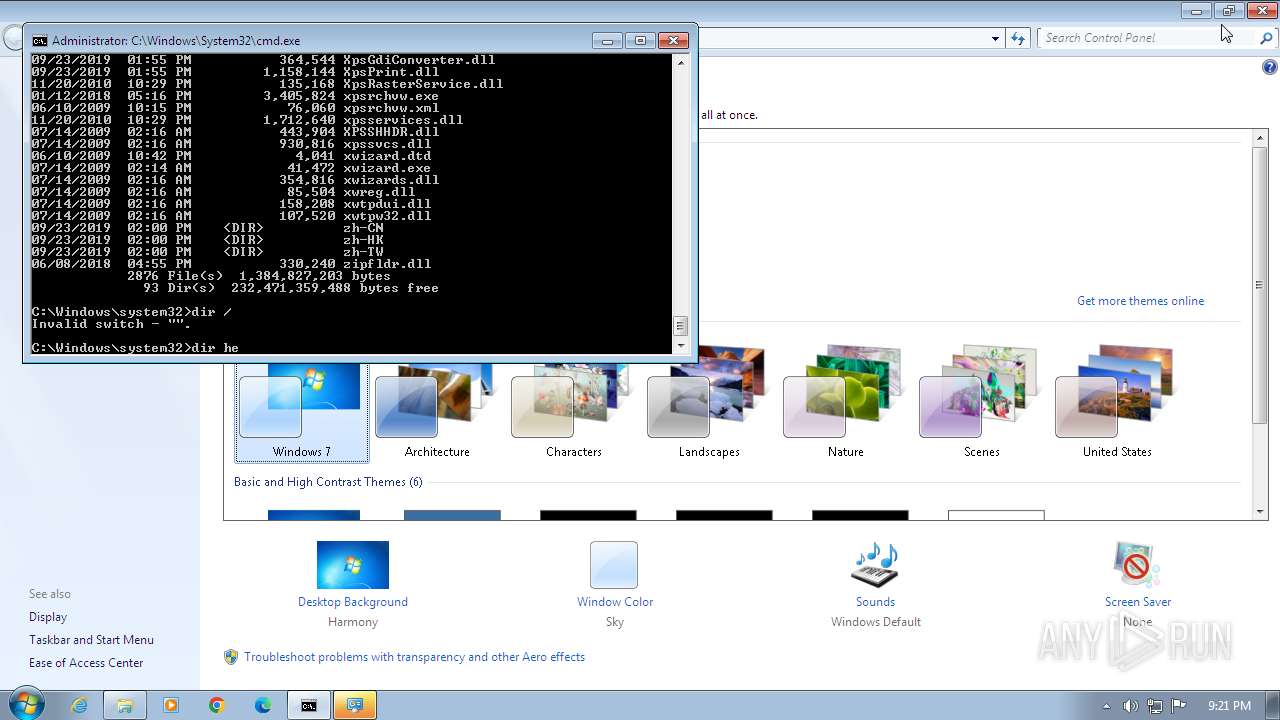Open Ease of Access Center link
This screenshot has height=720, width=1280.
(86, 663)
